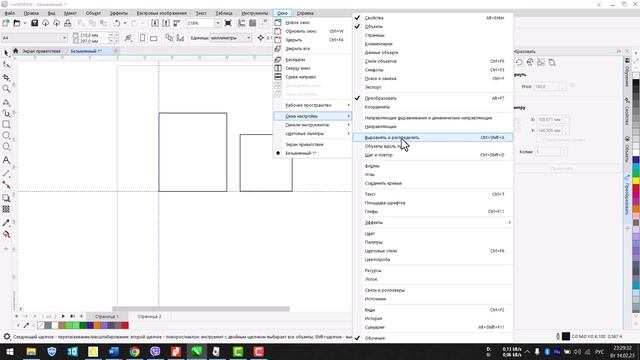Open a new document tab with plus
Viewport: 640px width, 360px height.
[116, 51]
